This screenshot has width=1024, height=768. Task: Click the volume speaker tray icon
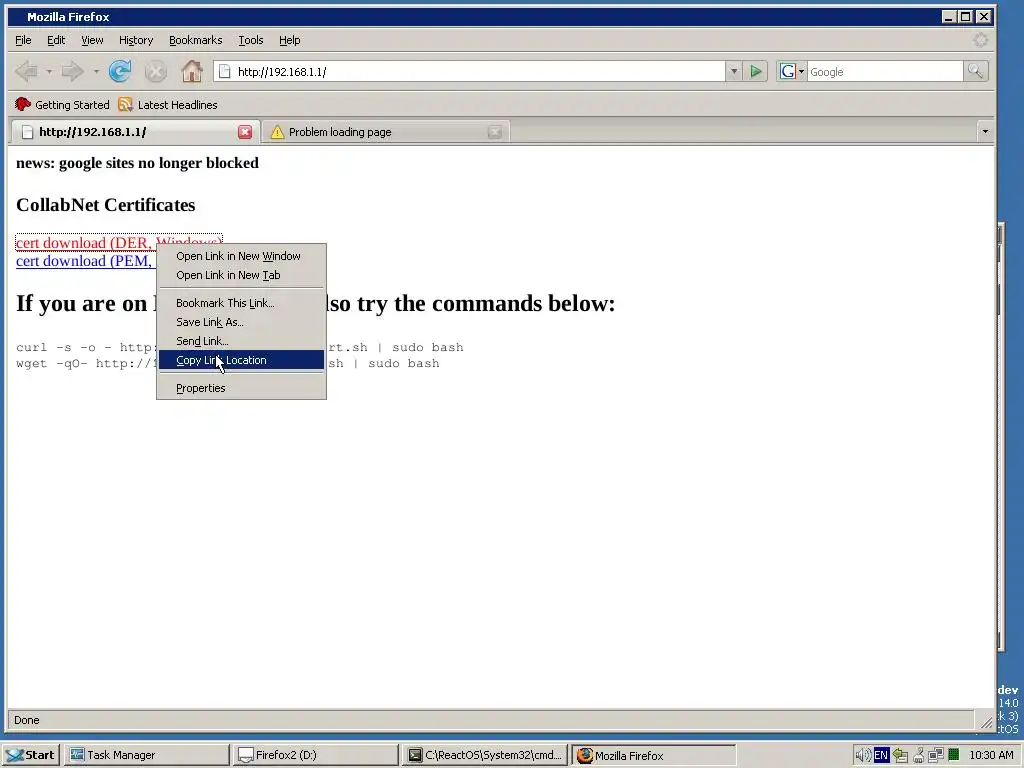coord(863,755)
